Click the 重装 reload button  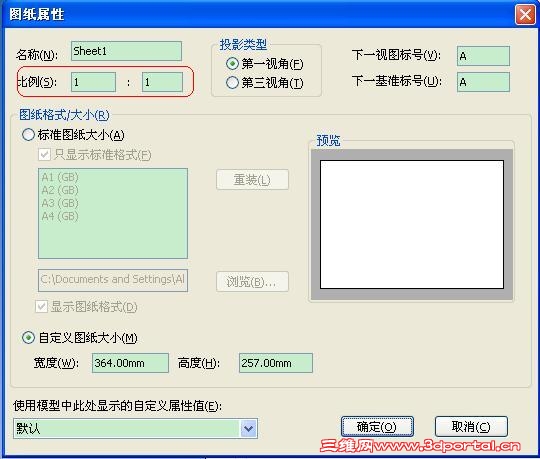coord(252,179)
